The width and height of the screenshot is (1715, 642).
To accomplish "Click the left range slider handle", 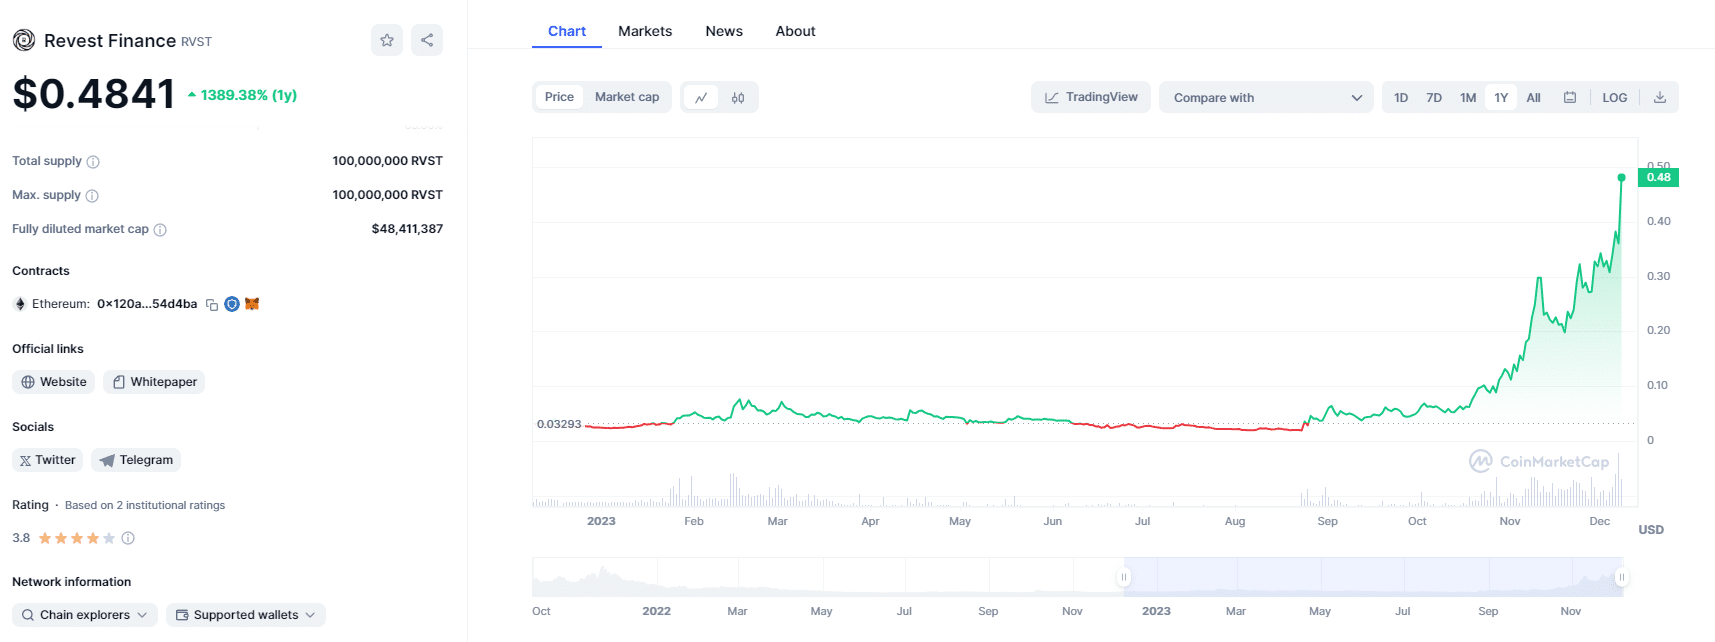I will 1124,577.
